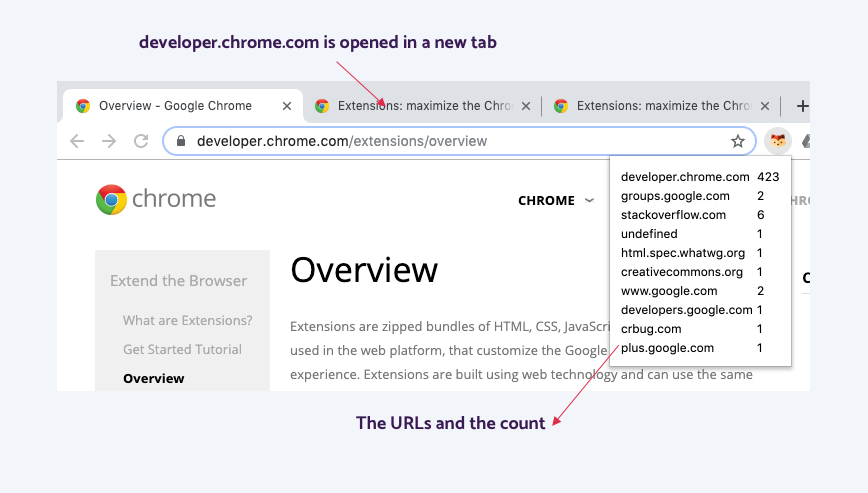Click undefined entry in popup list
This screenshot has height=493, width=868.
coord(649,233)
